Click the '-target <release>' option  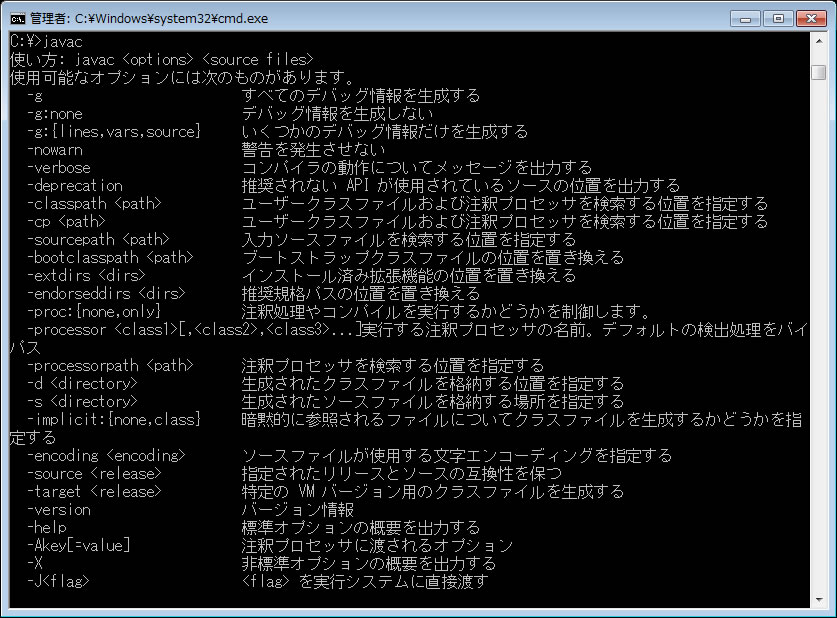click(x=94, y=492)
